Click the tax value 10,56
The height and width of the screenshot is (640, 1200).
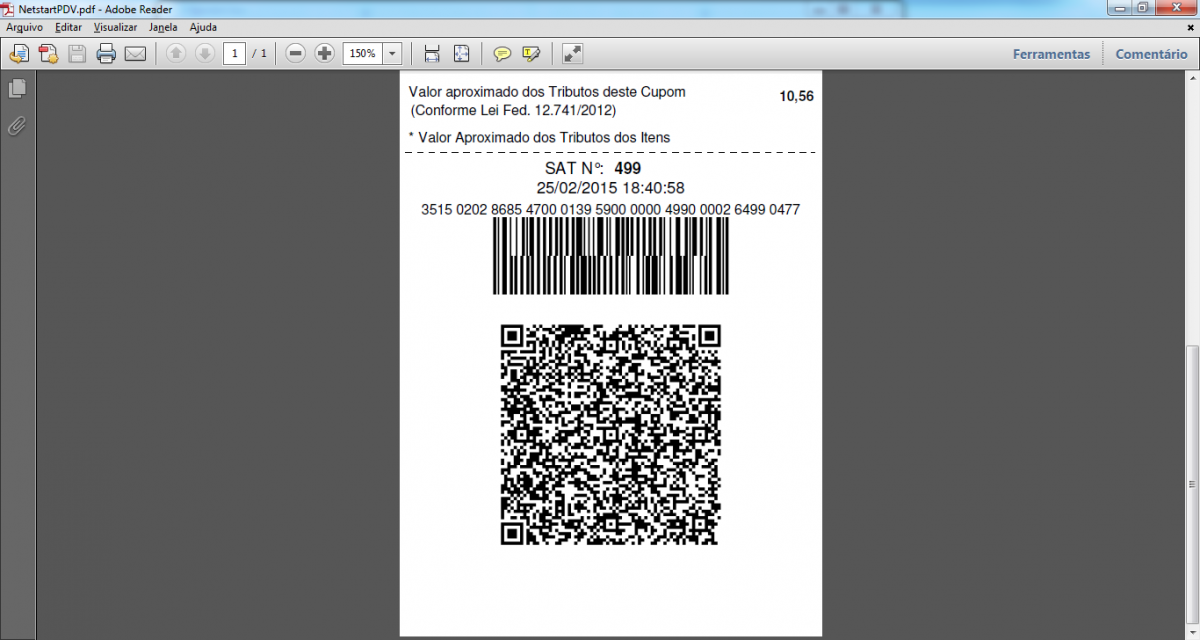[796, 96]
